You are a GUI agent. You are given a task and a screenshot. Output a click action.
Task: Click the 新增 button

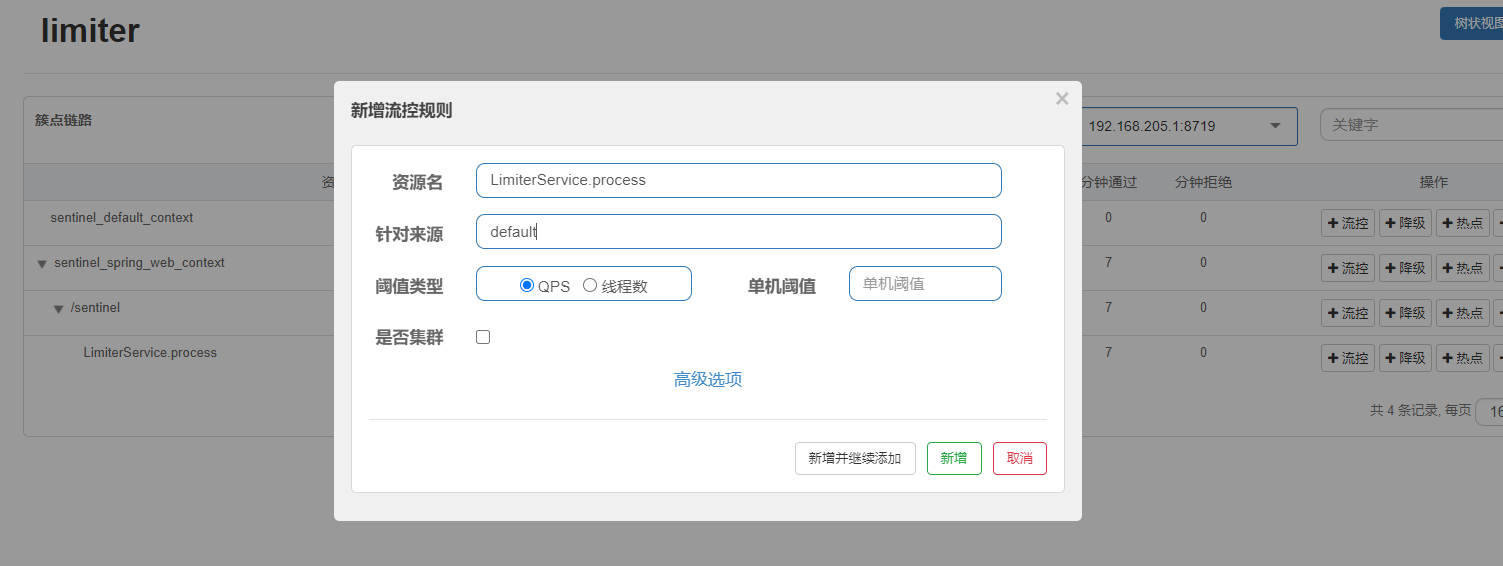point(954,458)
